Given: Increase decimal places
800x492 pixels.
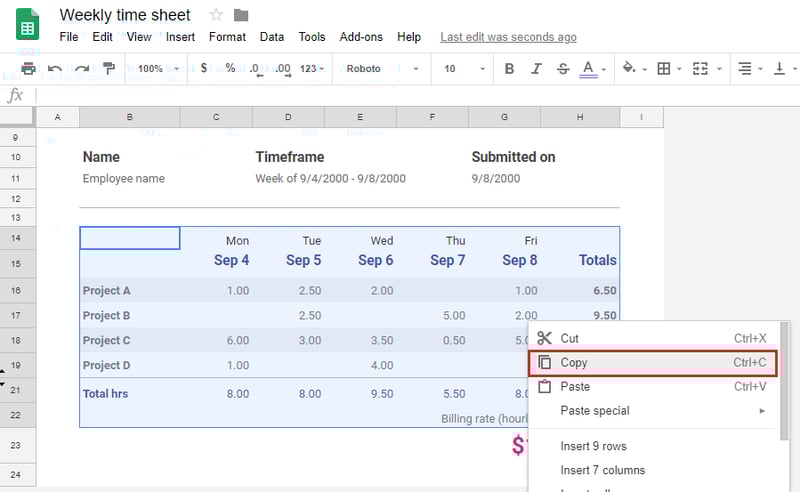Looking at the screenshot, I should (283, 69).
